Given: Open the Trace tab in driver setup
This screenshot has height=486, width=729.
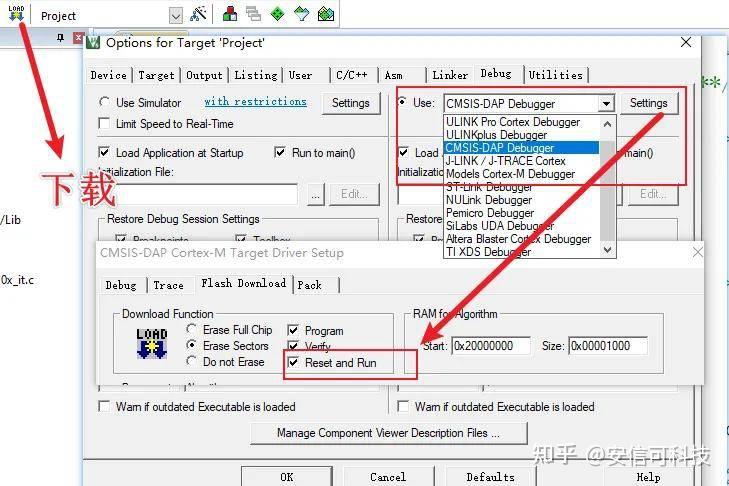Looking at the screenshot, I should pos(168,285).
